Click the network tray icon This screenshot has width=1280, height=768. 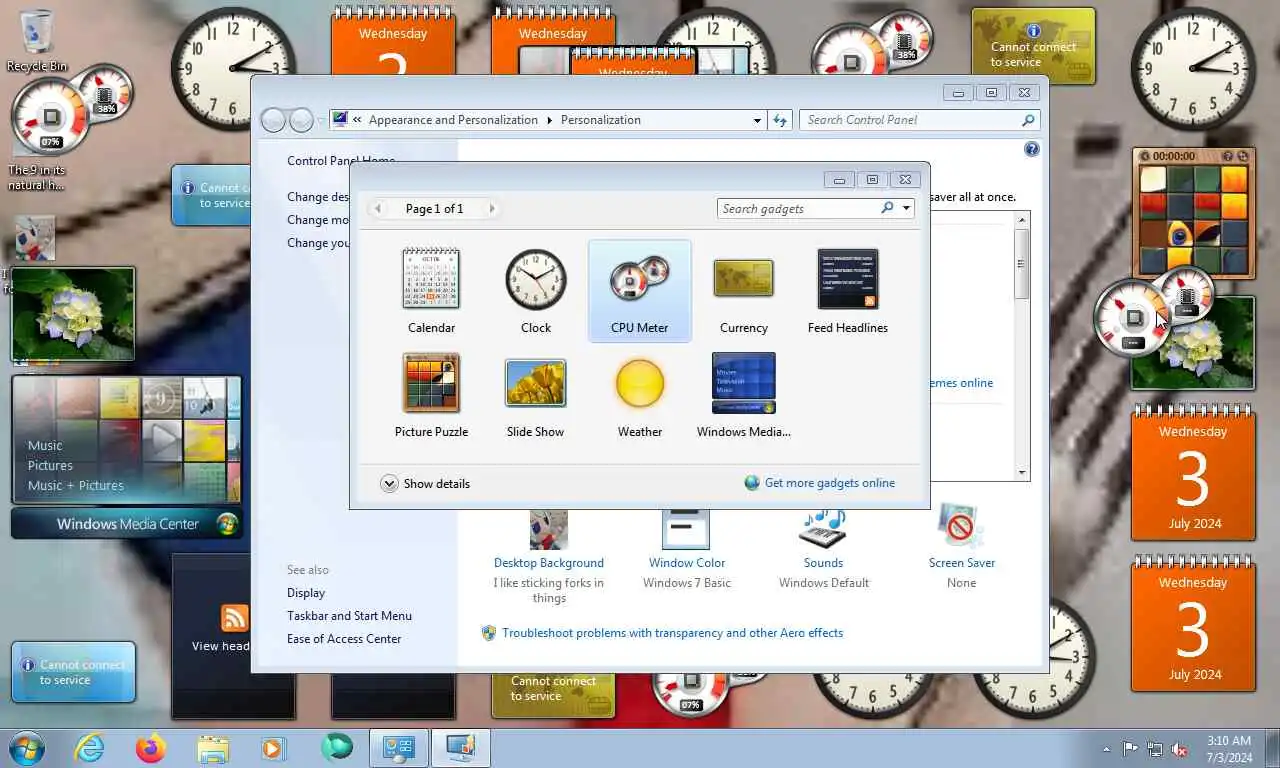[1155, 749]
